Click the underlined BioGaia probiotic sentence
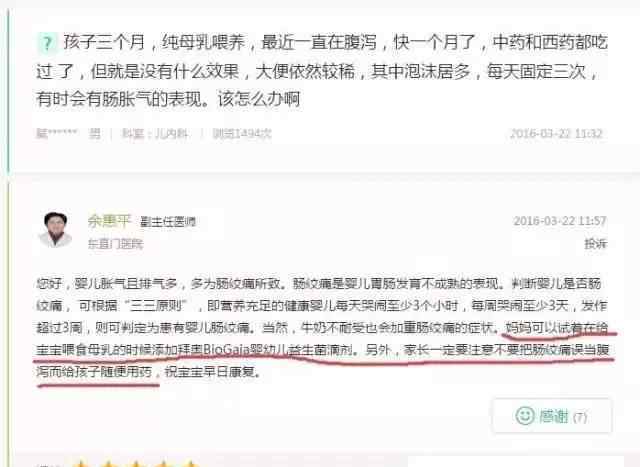Screen dimensions: 640x467 195,350
